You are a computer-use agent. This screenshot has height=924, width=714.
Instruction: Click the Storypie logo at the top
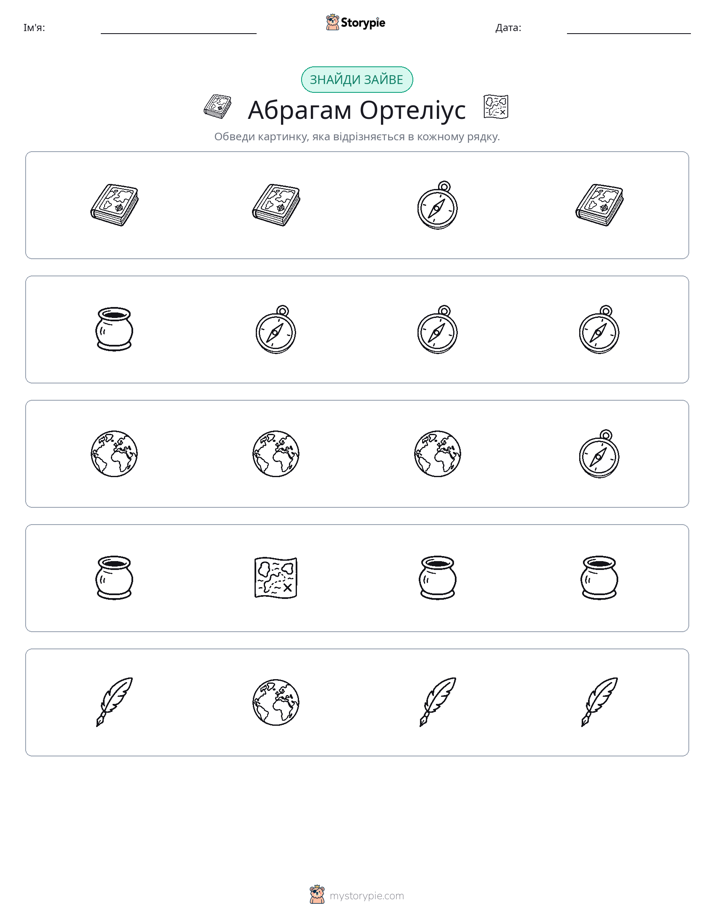(x=356, y=22)
